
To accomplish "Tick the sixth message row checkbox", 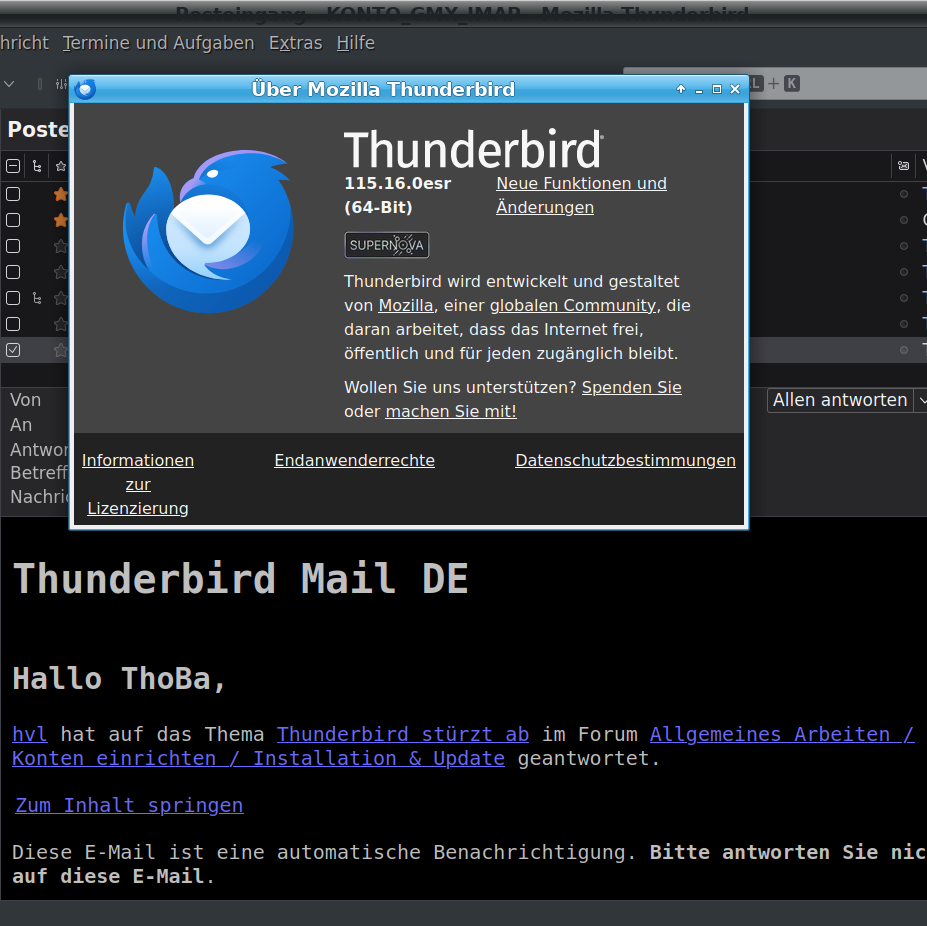I will 13,324.
